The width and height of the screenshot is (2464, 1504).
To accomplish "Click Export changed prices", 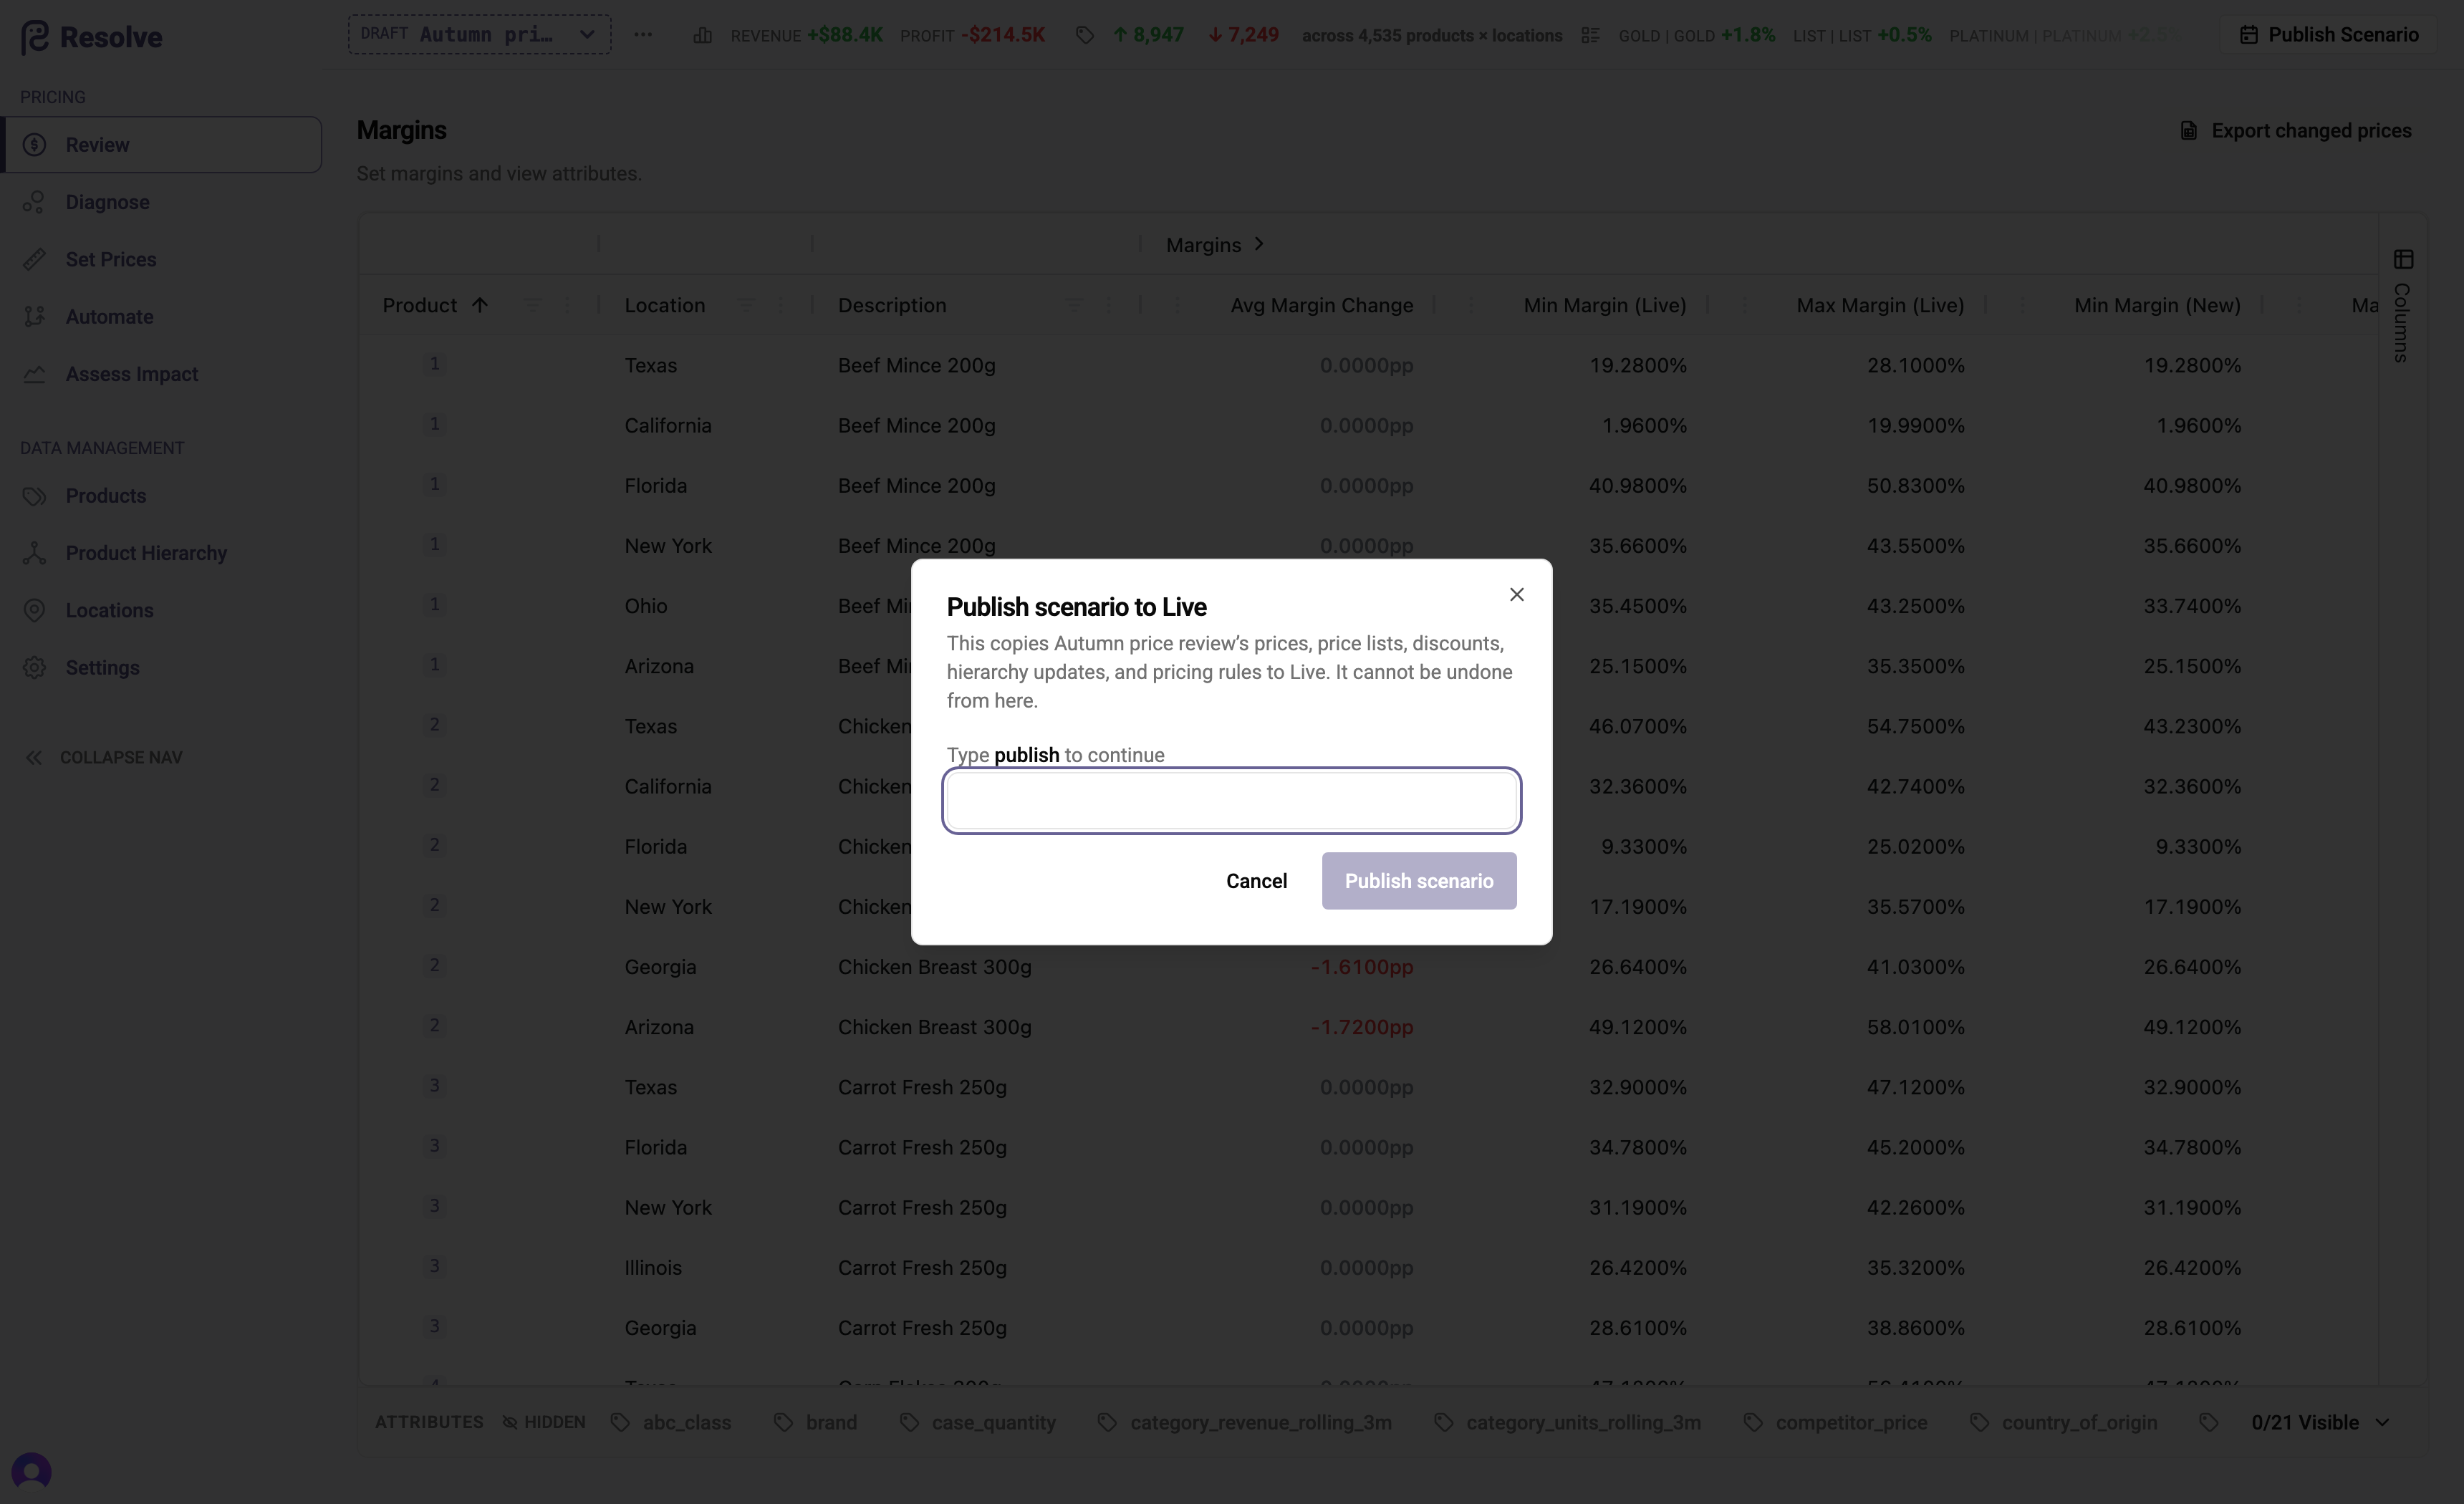I will tap(2296, 131).
